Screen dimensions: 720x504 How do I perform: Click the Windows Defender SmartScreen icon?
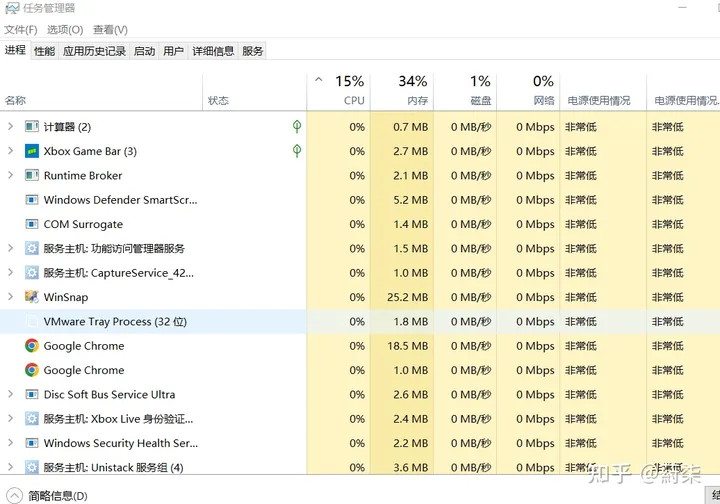pyautogui.click(x=32, y=199)
